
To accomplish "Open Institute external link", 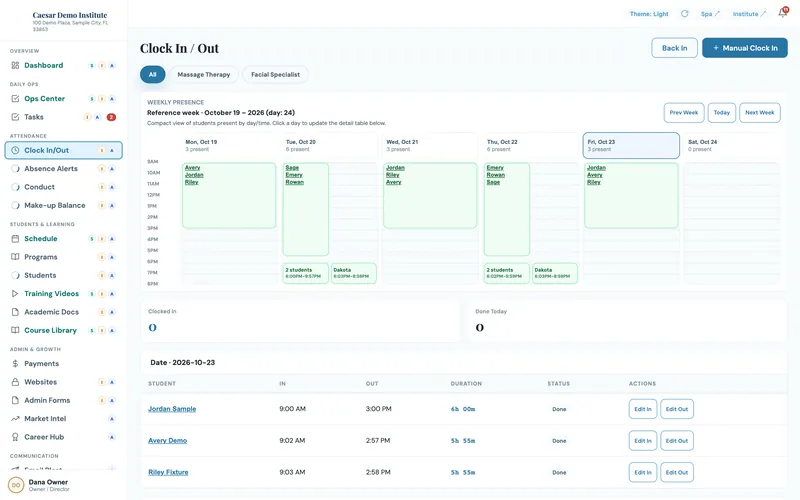I will [749, 14].
